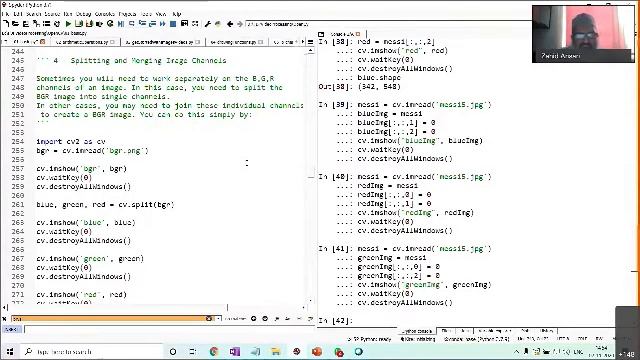Viewport: 640px width, 360px height.
Task: Click Run cell and advance icon
Action: click(x=89, y=24)
